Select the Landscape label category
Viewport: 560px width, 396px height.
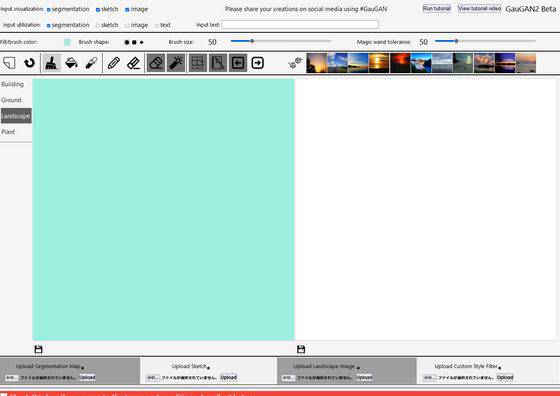point(16,116)
